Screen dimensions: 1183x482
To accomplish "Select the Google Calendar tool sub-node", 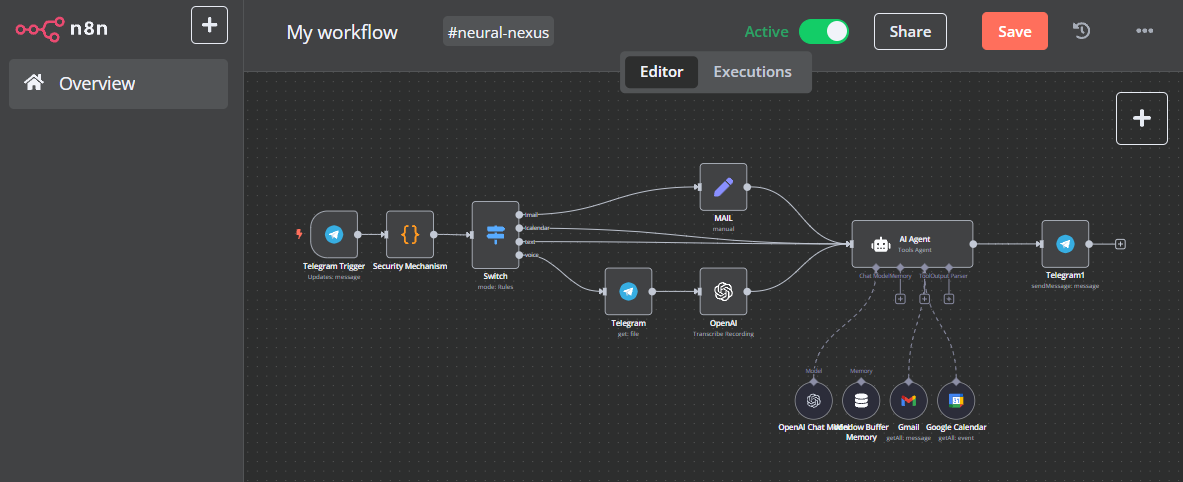I will click(956, 401).
